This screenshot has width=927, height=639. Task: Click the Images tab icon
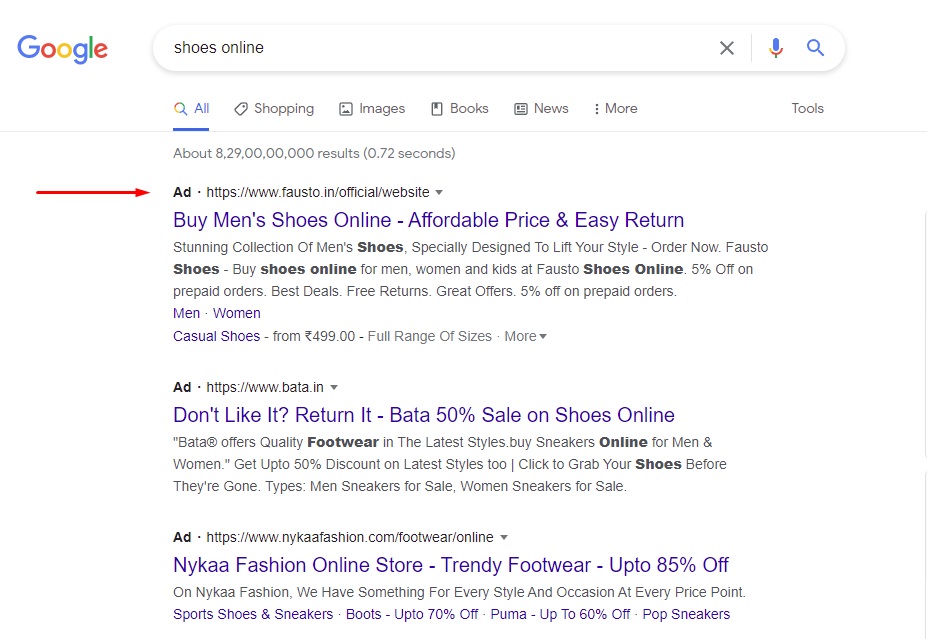344,108
